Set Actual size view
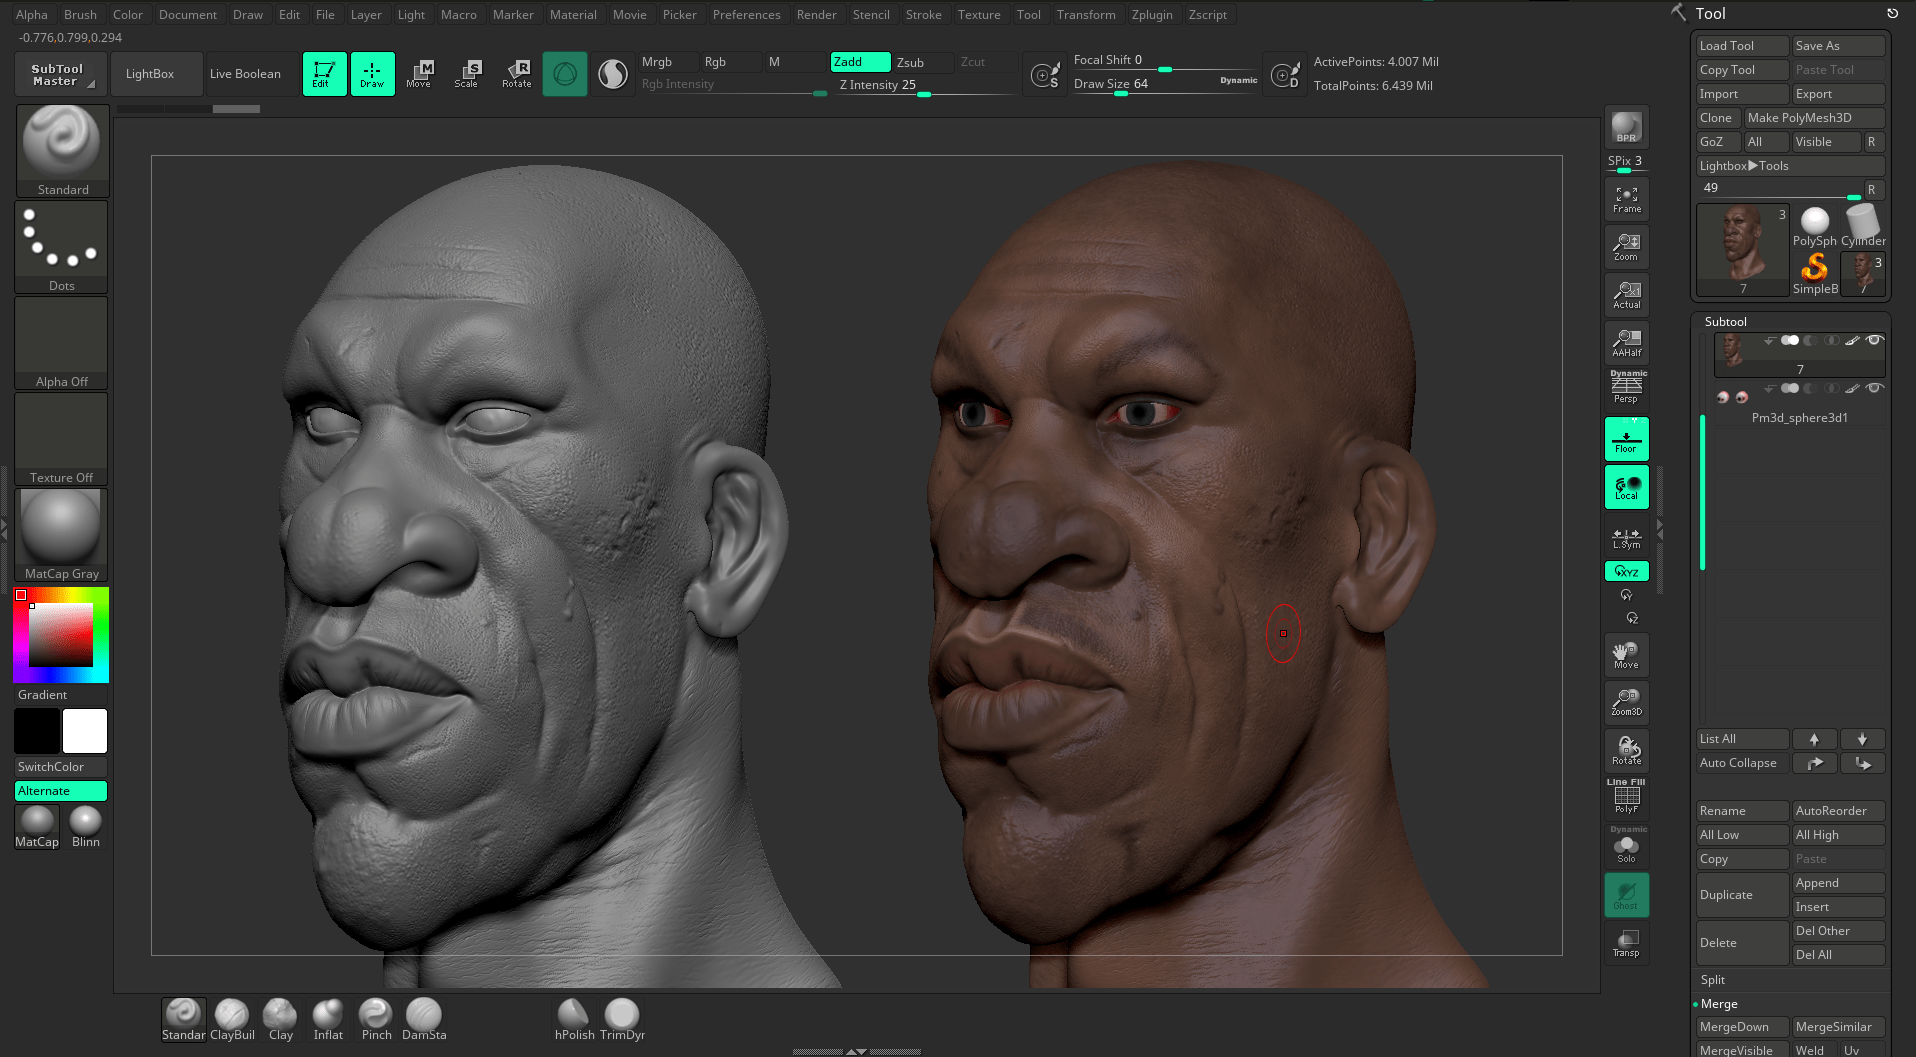This screenshot has height=1057, width=1916. 1626,295
